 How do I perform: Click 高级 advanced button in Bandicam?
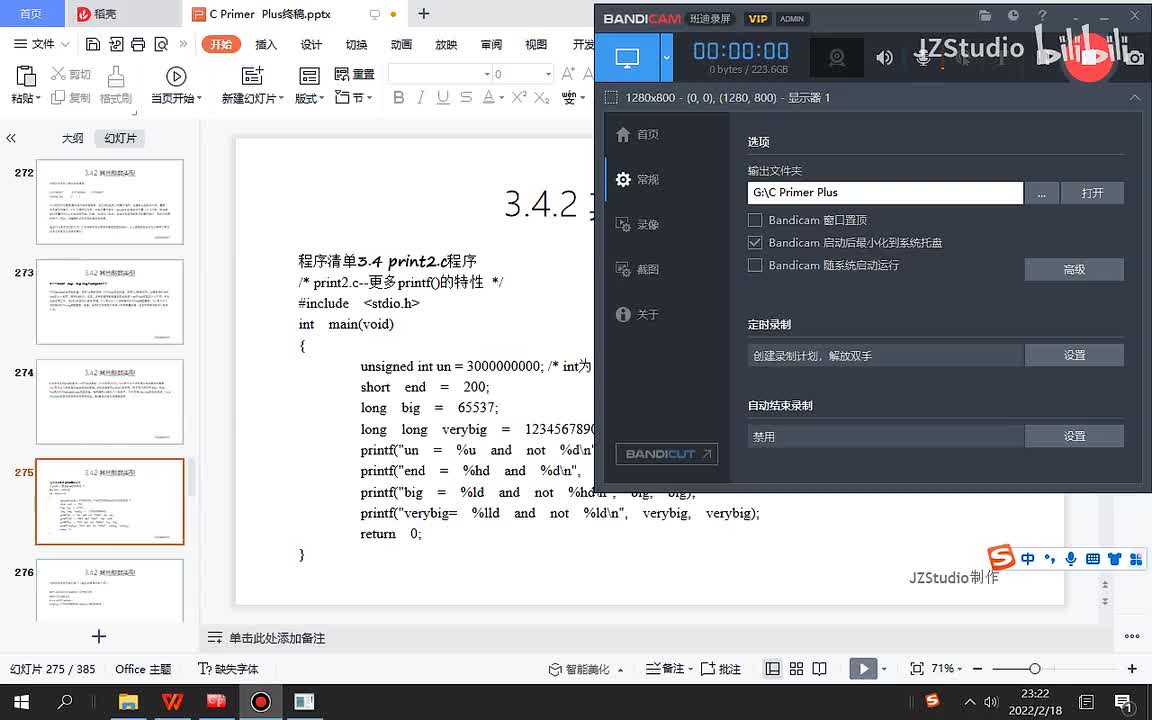[x=1074, y=270]
